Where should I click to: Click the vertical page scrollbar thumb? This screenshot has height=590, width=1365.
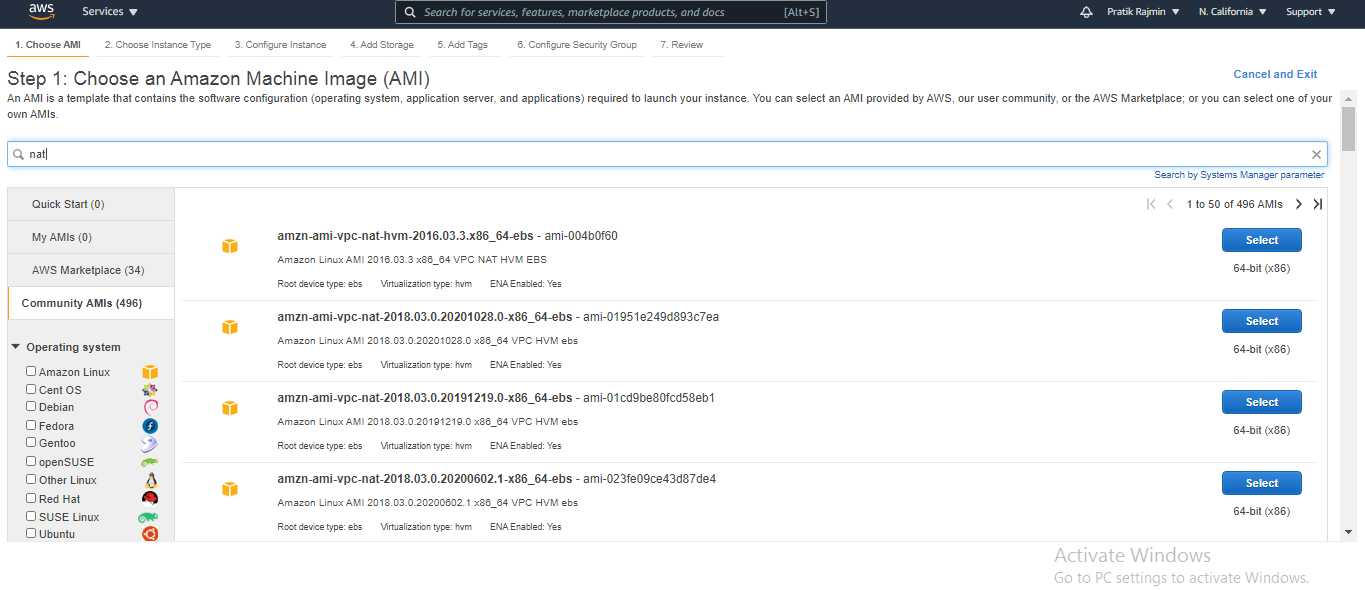(1348, 129)
